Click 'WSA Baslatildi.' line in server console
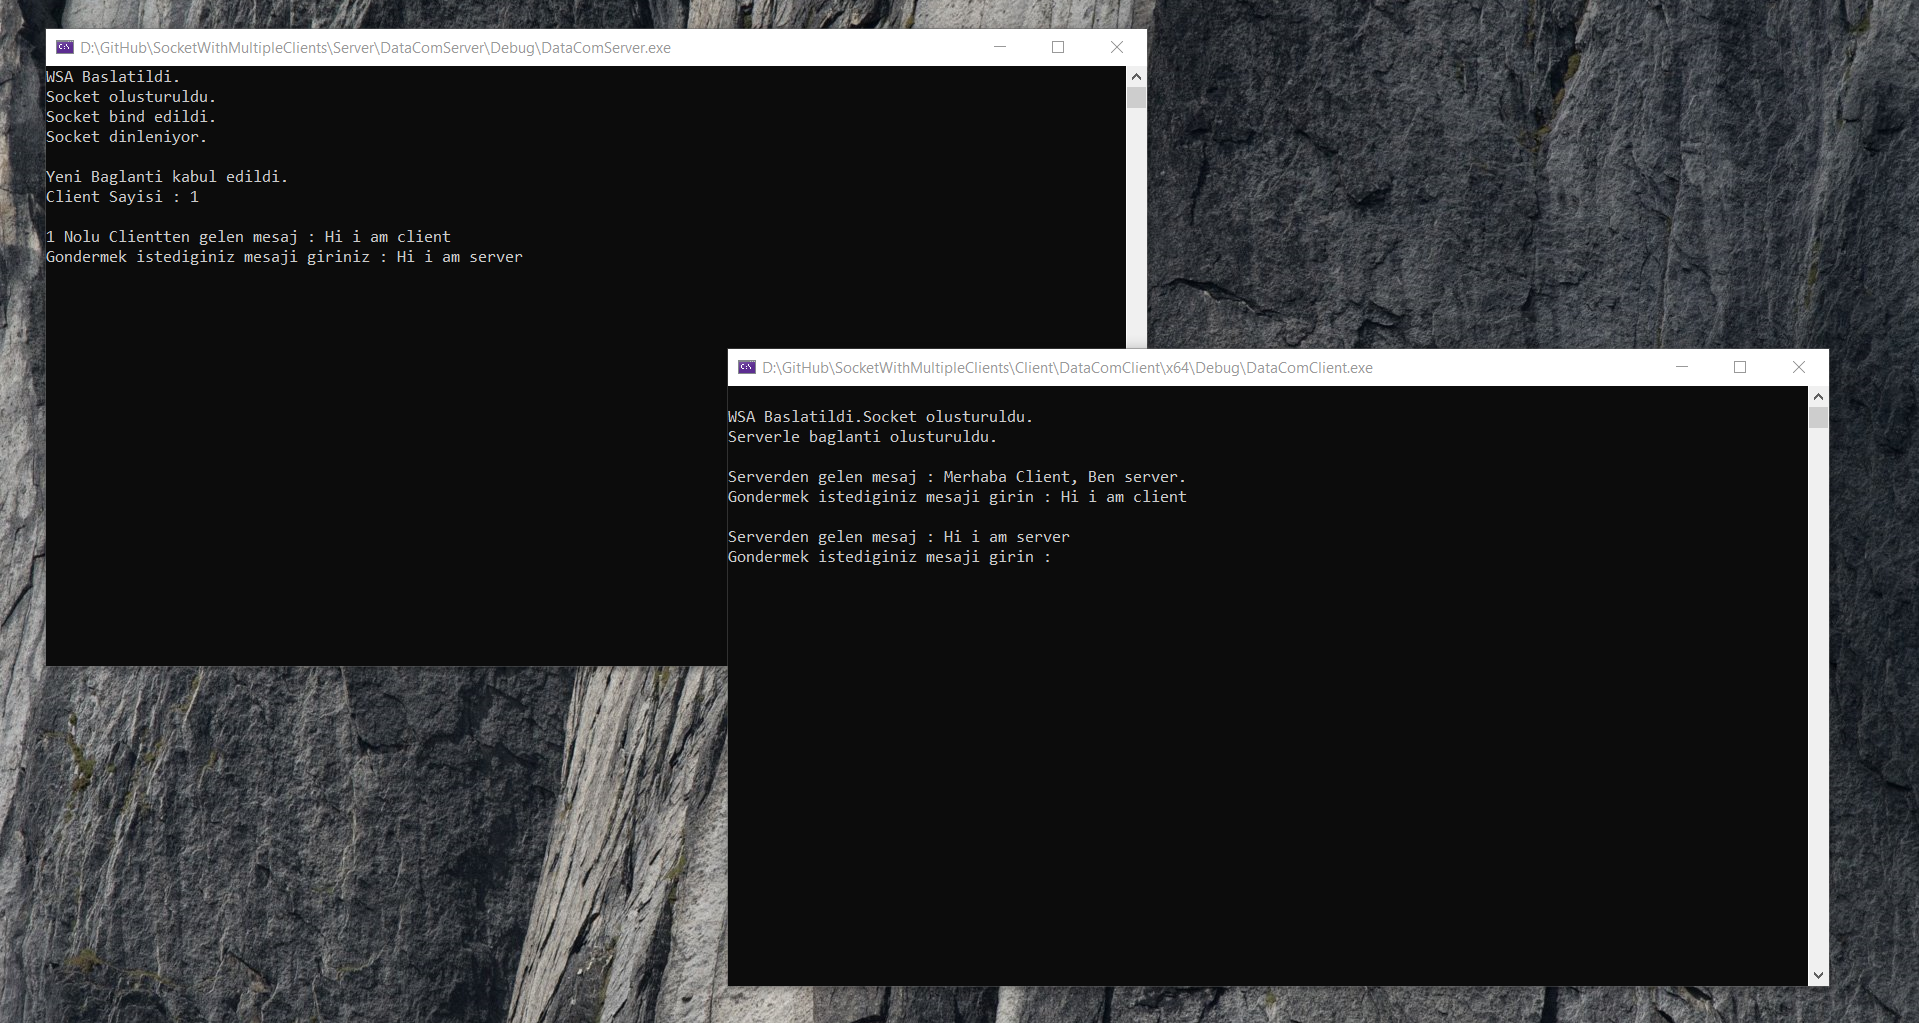The height and width of the screenshot is (1023, 1919). (x=113, y=77)
